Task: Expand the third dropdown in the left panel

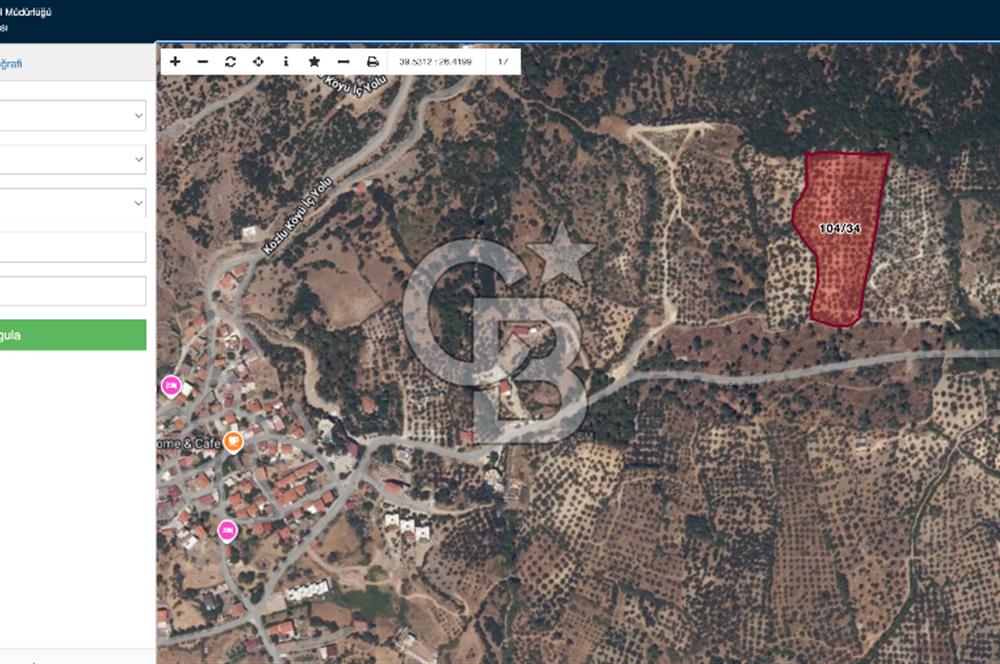Action: (x=72, y=203)
